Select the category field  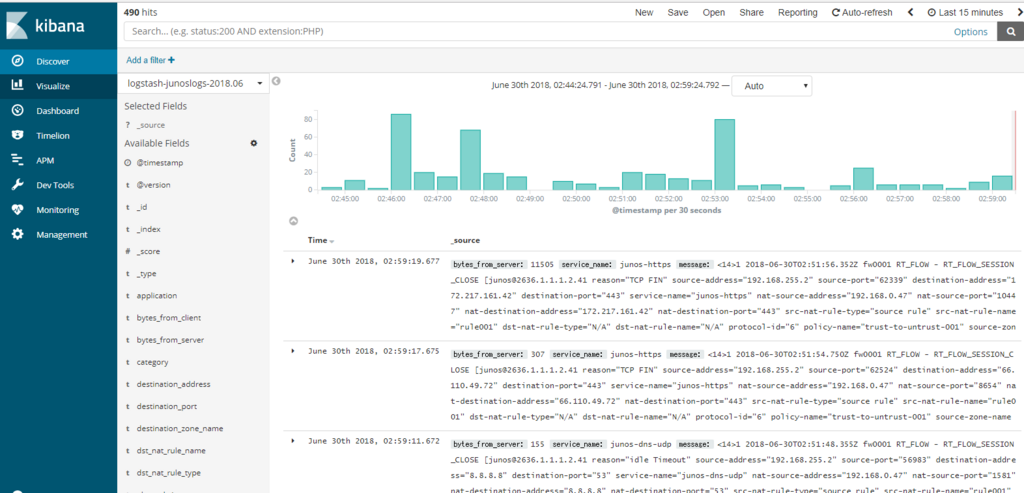(152, 362)
